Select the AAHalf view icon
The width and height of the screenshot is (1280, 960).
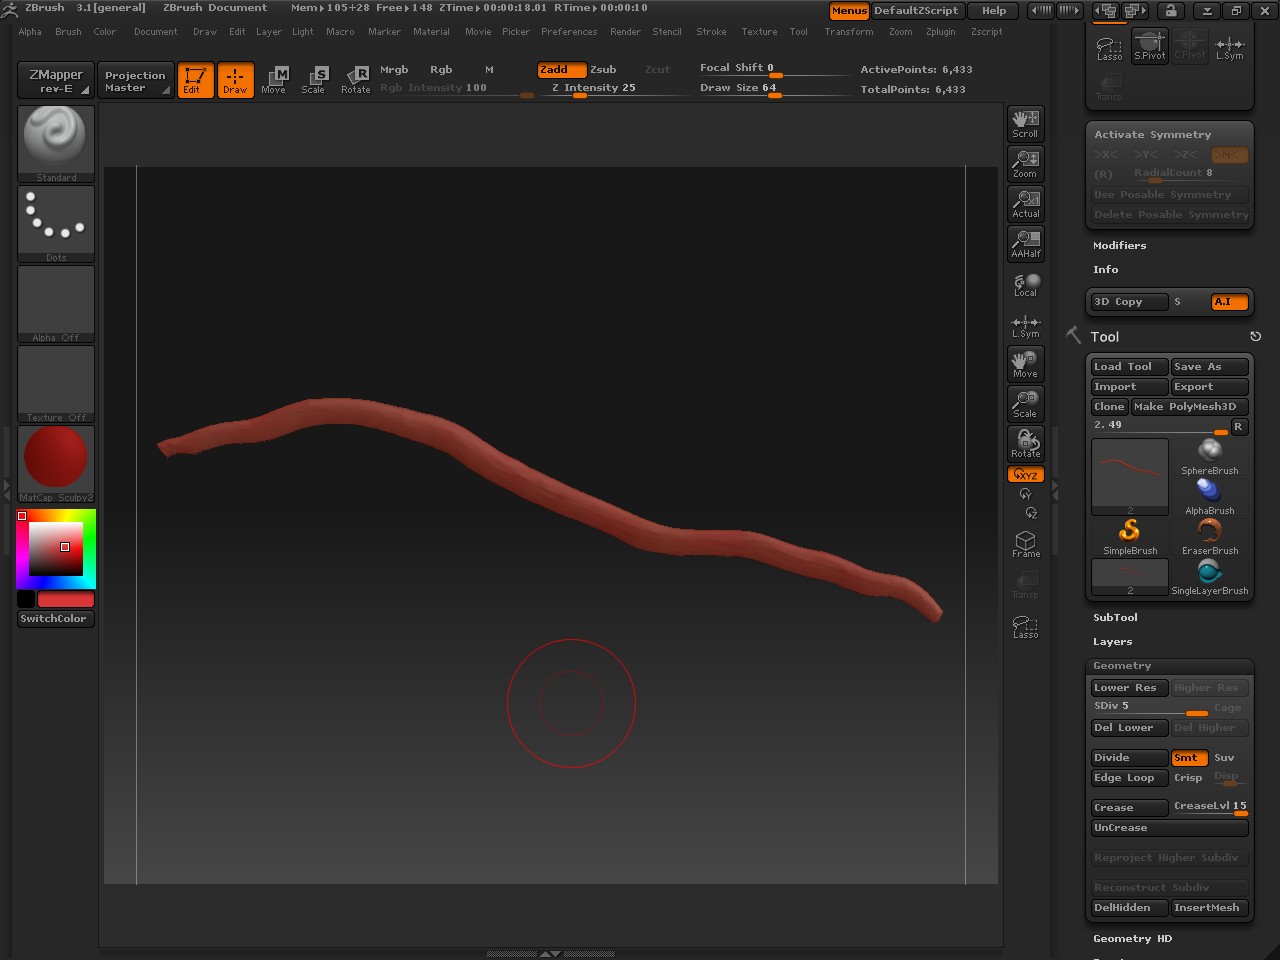1025,243
